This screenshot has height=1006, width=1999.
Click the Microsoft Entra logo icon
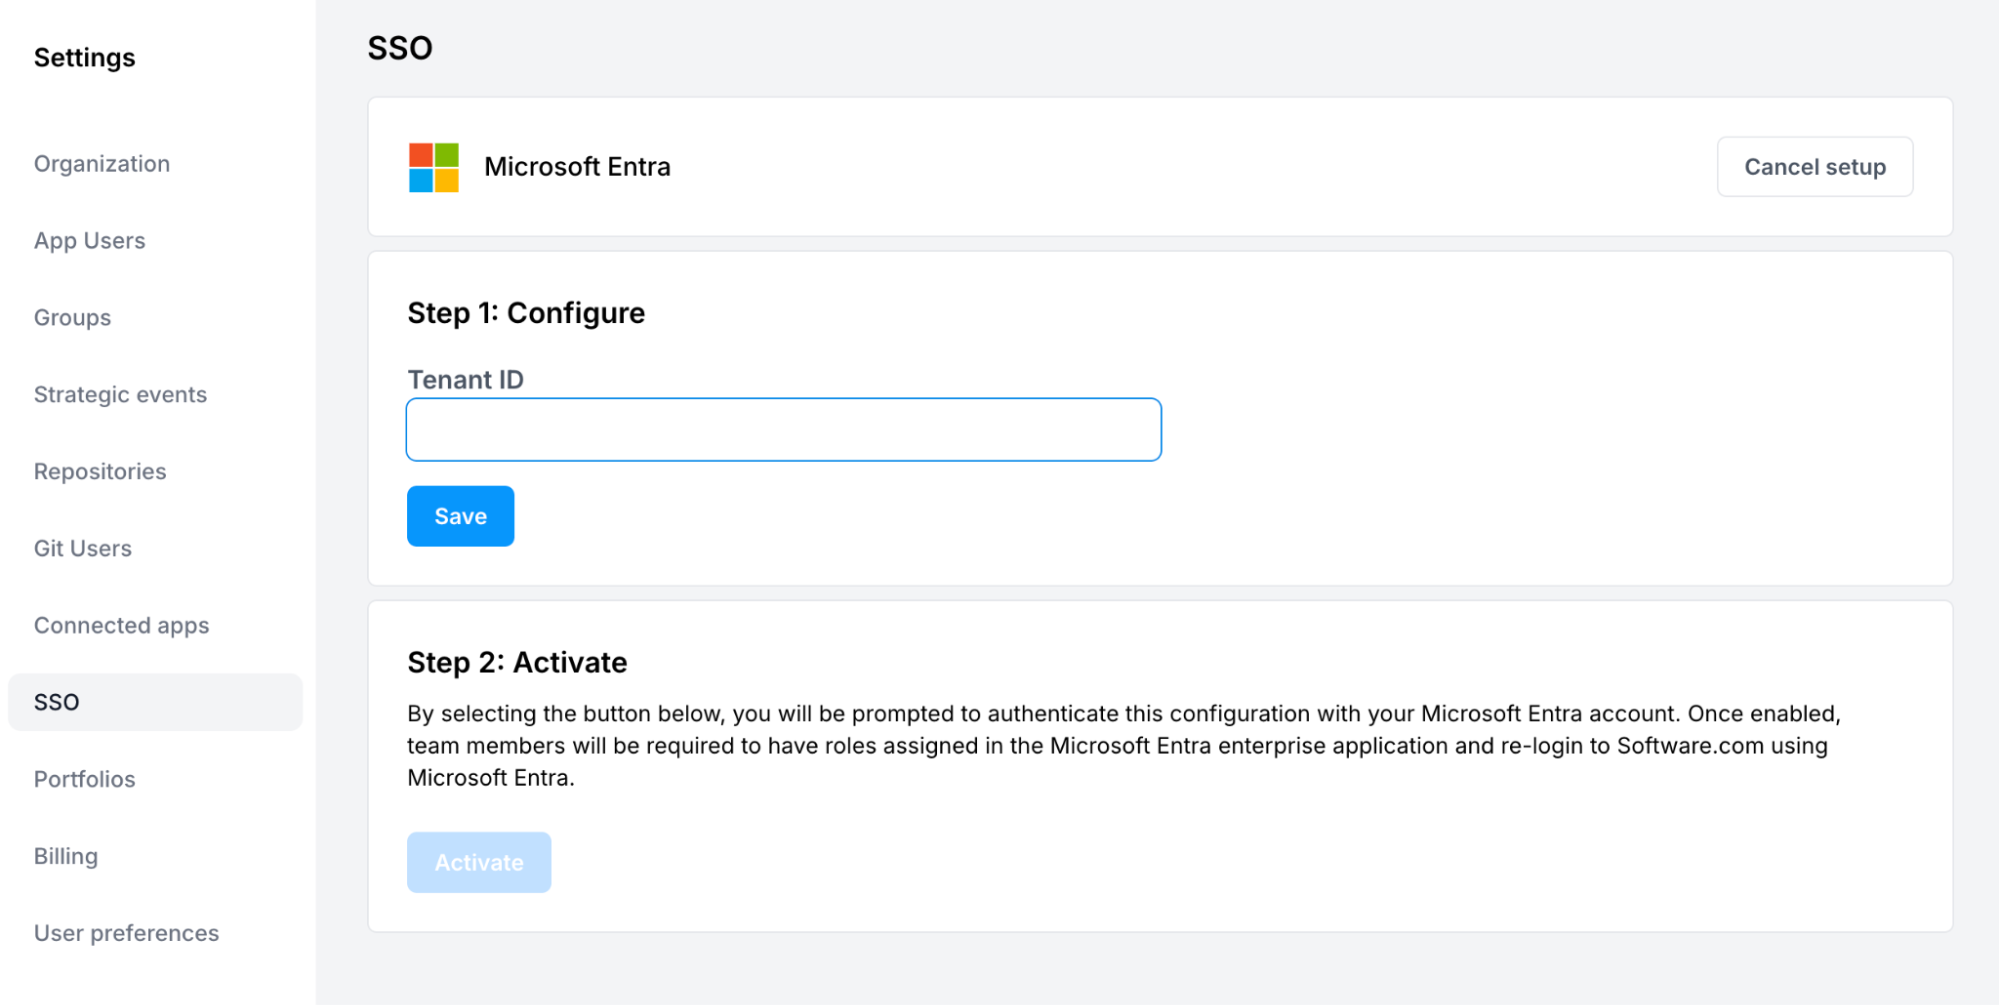point(433,167)
